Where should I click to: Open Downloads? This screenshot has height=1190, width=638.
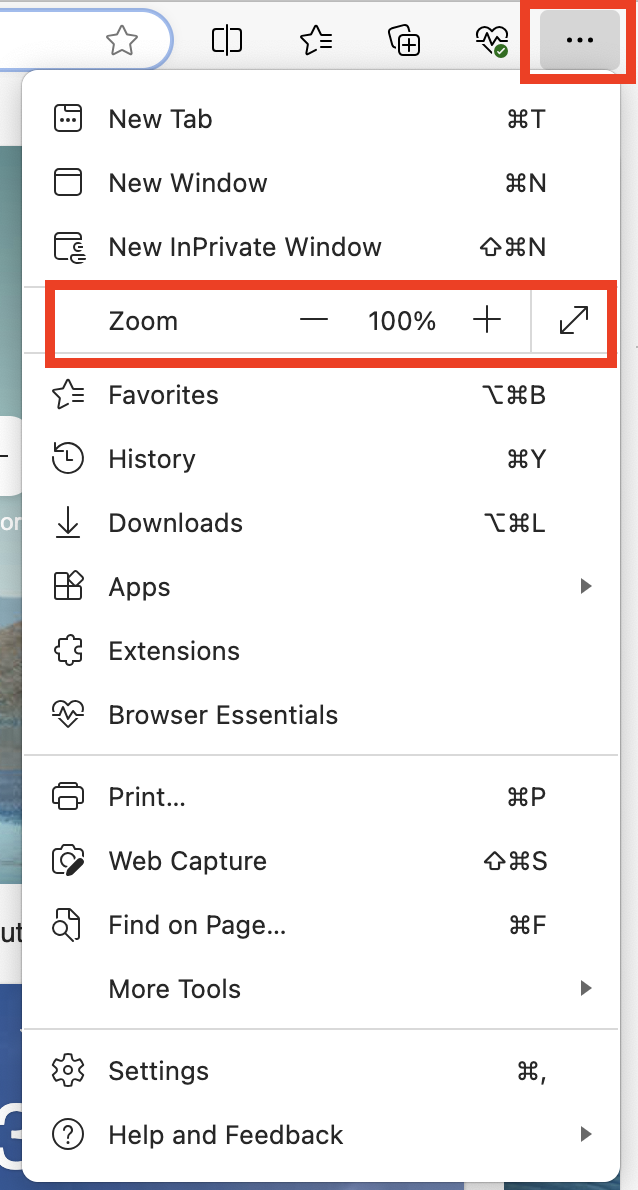click(x=175, y=522)
